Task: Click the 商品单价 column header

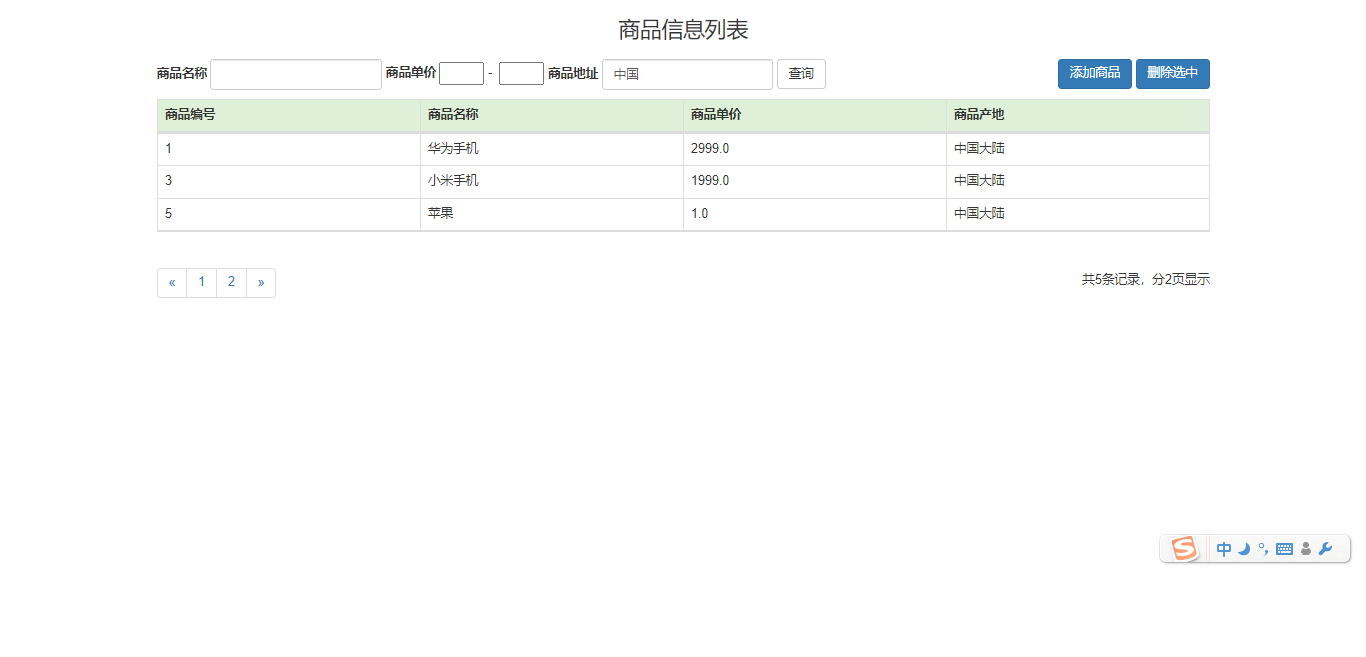Action: (815, 115)
